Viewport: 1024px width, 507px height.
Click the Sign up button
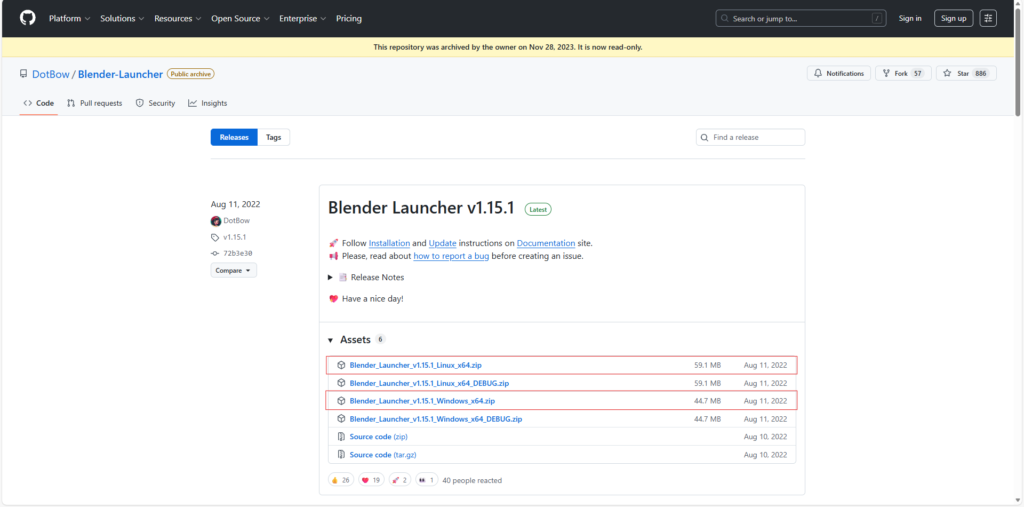pos(953,18)
